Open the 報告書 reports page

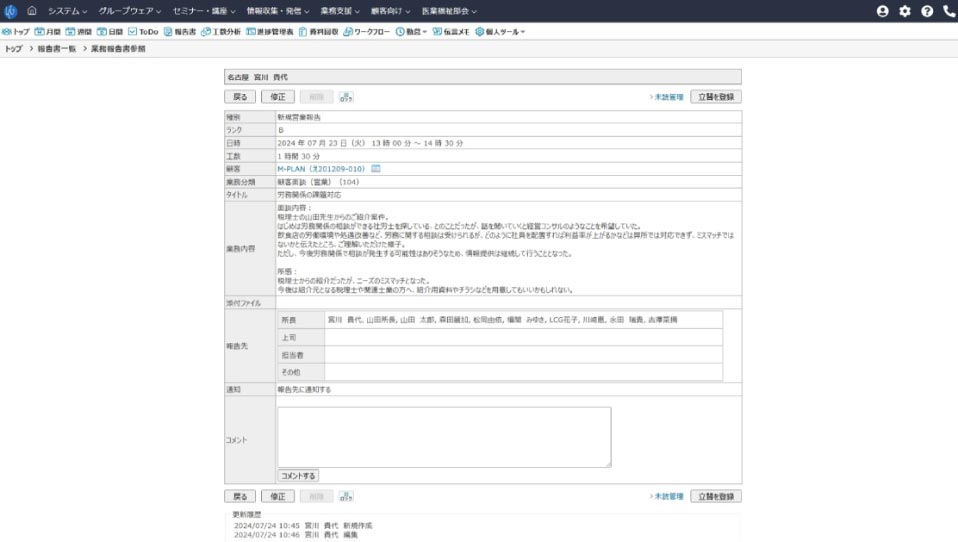[x=180, y=32]
